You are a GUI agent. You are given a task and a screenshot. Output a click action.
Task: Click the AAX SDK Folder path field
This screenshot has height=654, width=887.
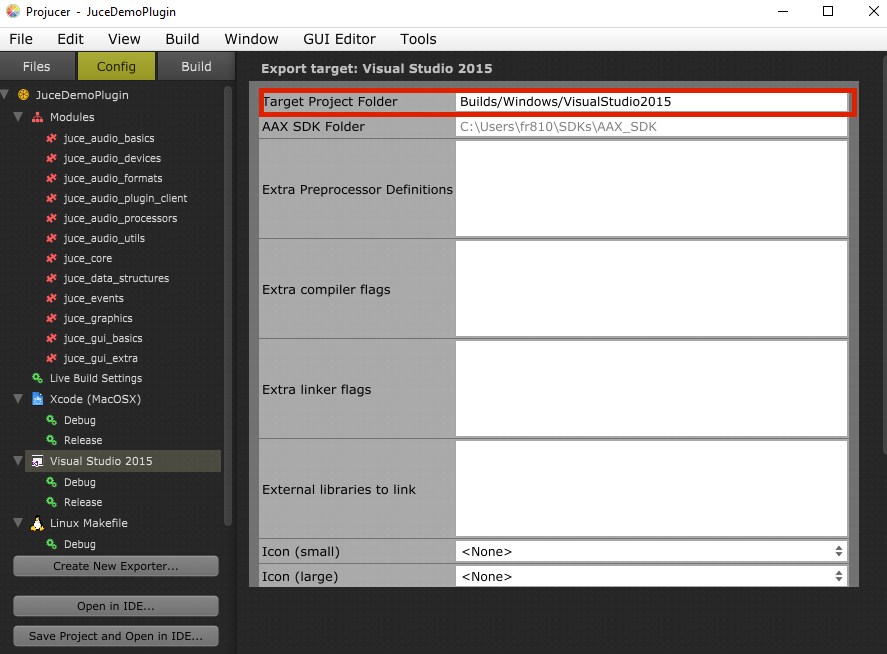point(651,127)
